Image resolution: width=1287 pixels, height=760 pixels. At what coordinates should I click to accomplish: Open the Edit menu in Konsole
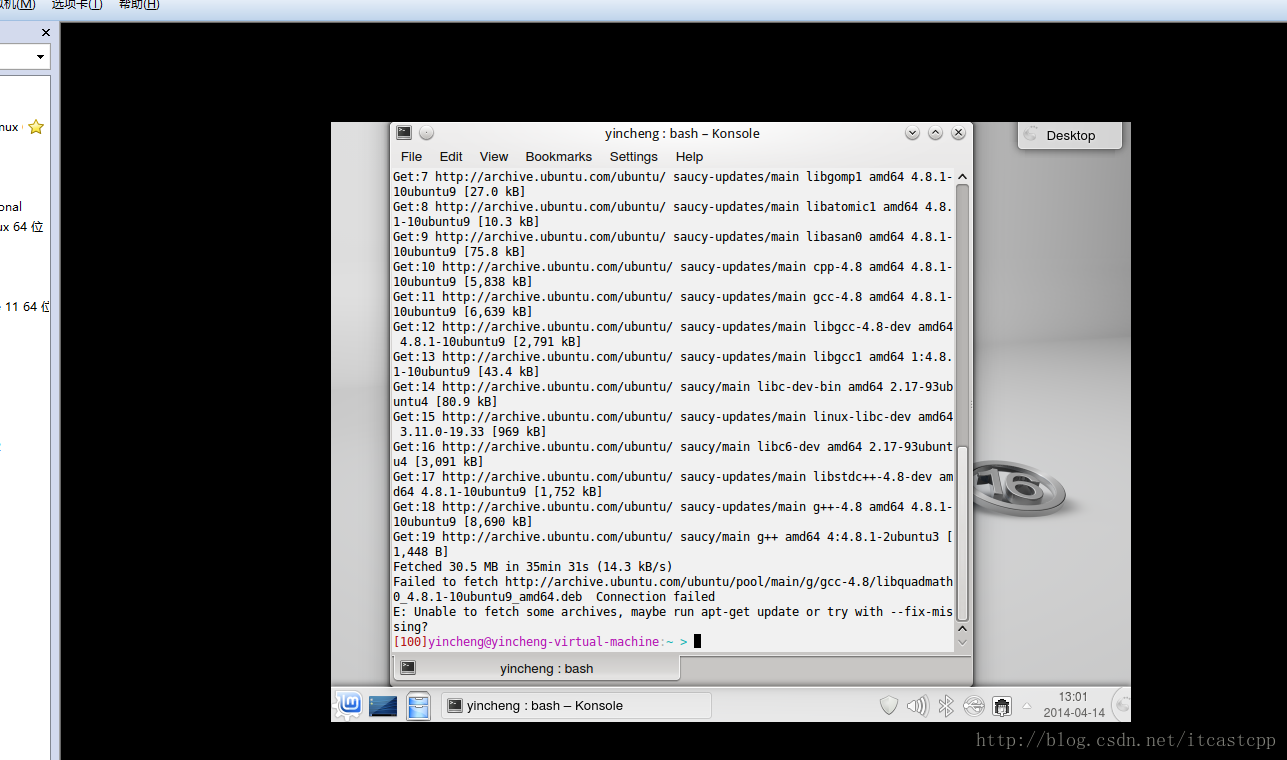pos(451,157)
